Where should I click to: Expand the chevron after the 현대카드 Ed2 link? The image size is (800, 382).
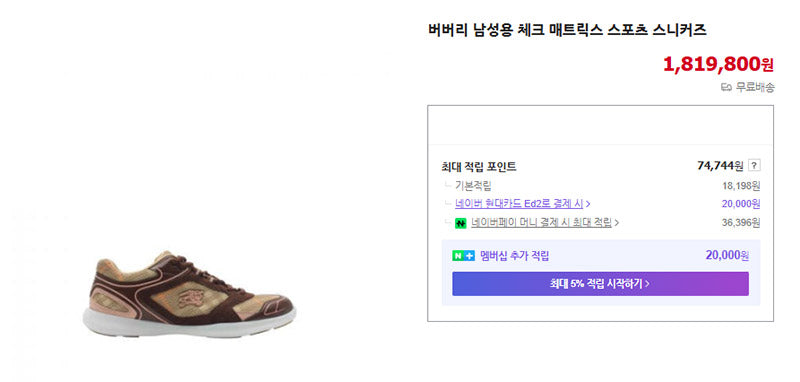point(588,204)
